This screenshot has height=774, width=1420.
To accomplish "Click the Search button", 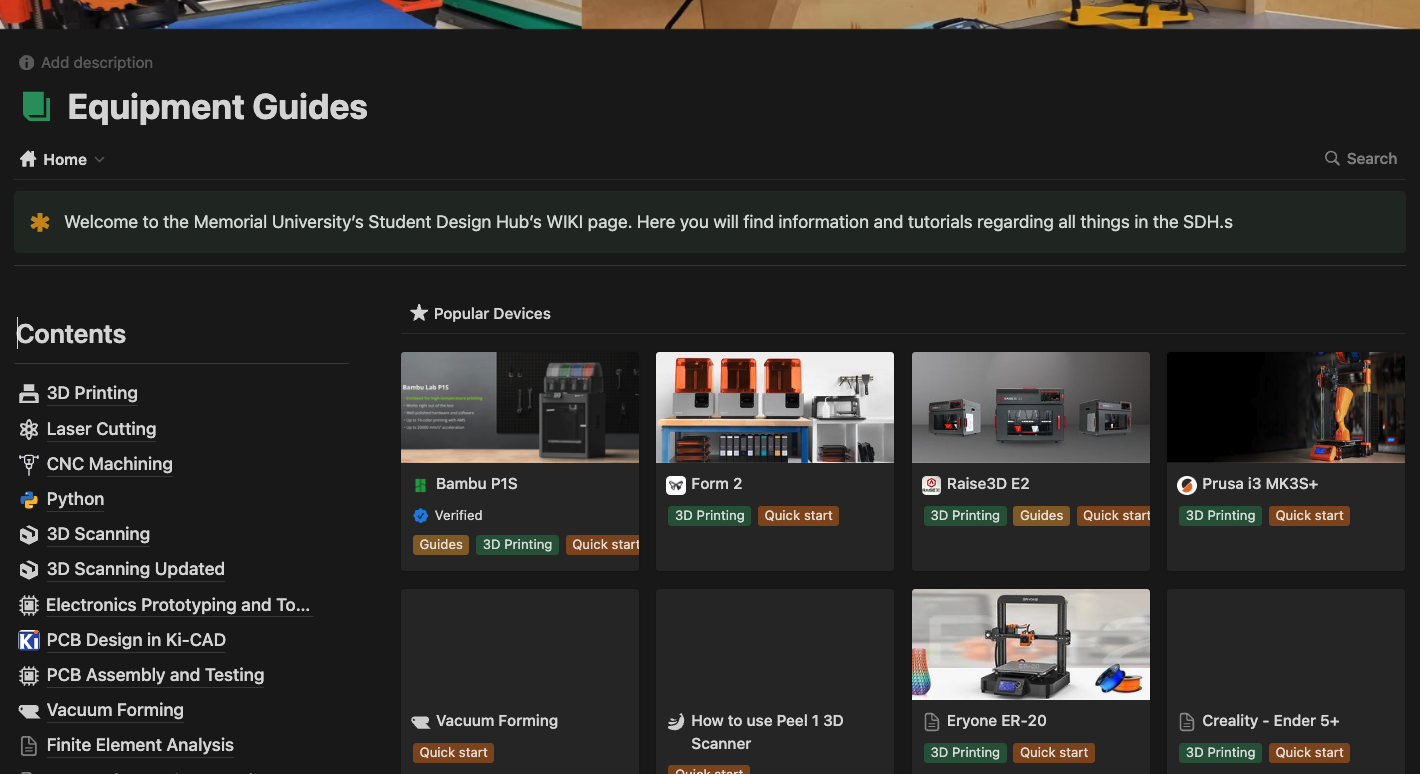I will tap(1360, 158).
